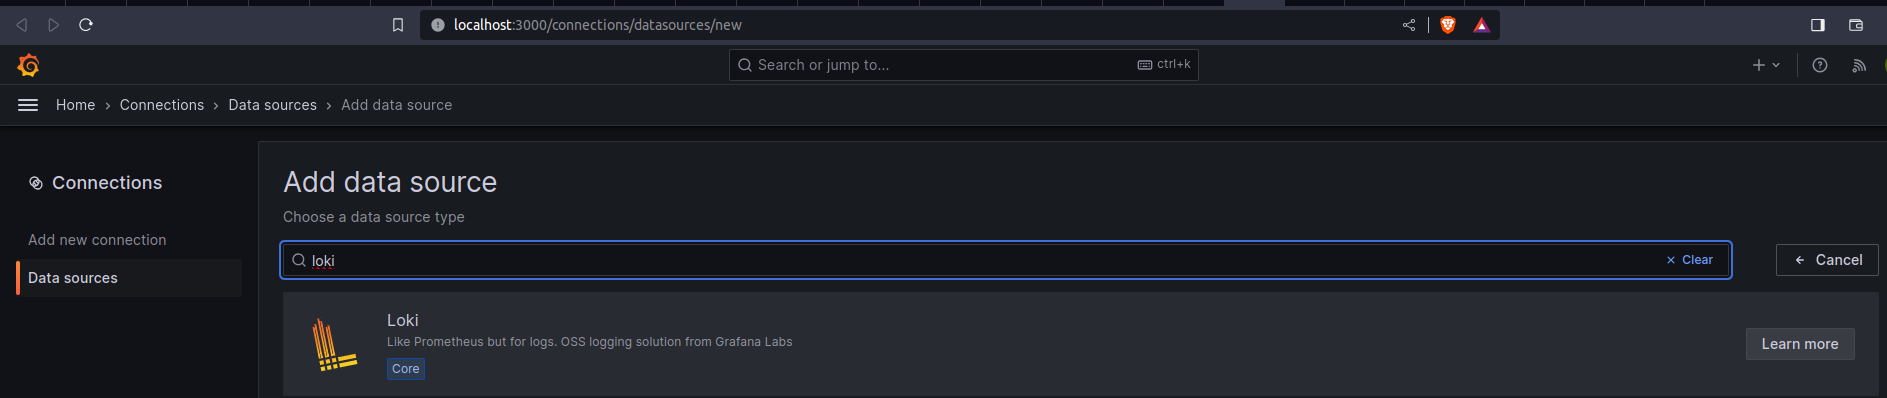
Task: Focus the Search or jump to field
Action: pyautogui.click(x=964, y=65)
